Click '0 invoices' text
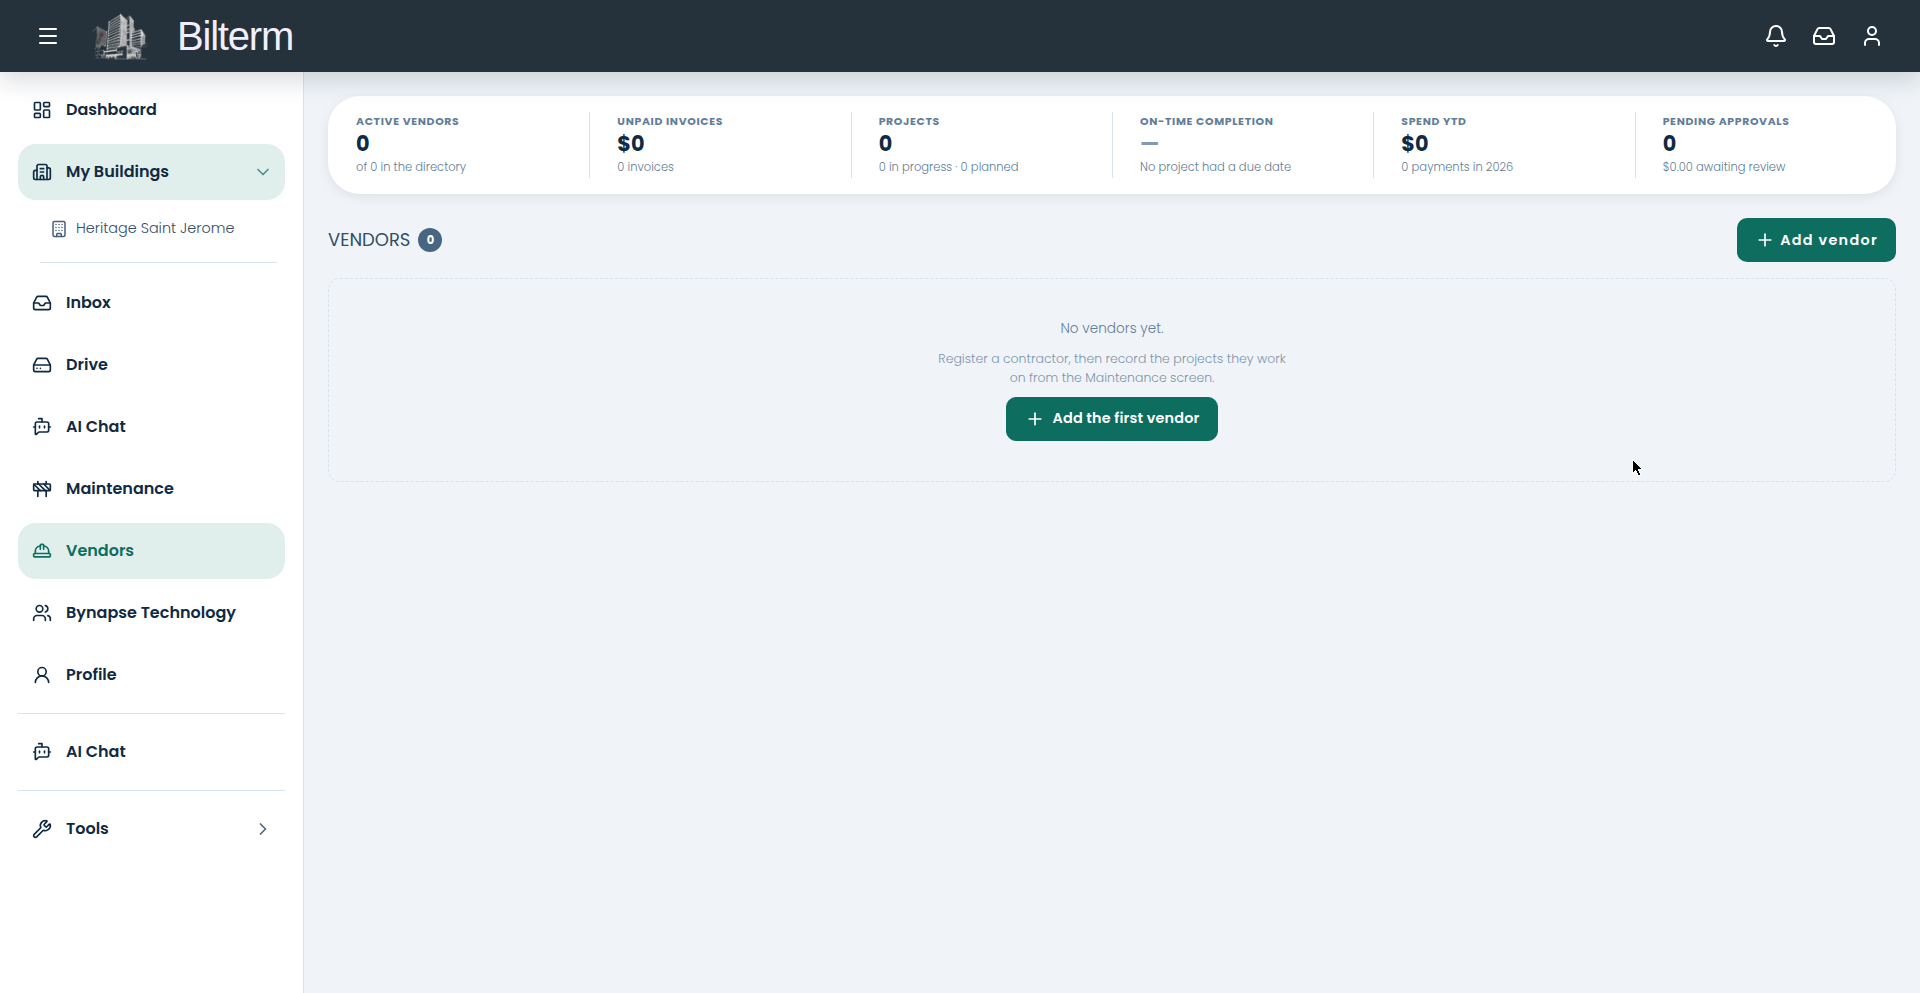 point(645,167)
